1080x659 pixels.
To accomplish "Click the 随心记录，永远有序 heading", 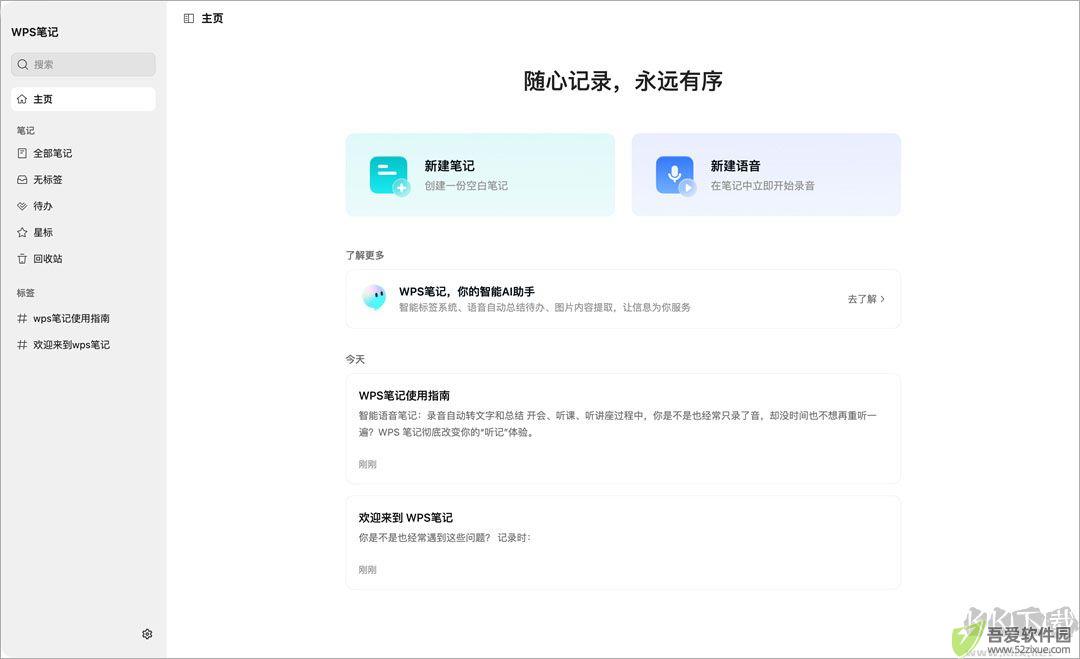I will pyautogui.click(x=623, y=81).
